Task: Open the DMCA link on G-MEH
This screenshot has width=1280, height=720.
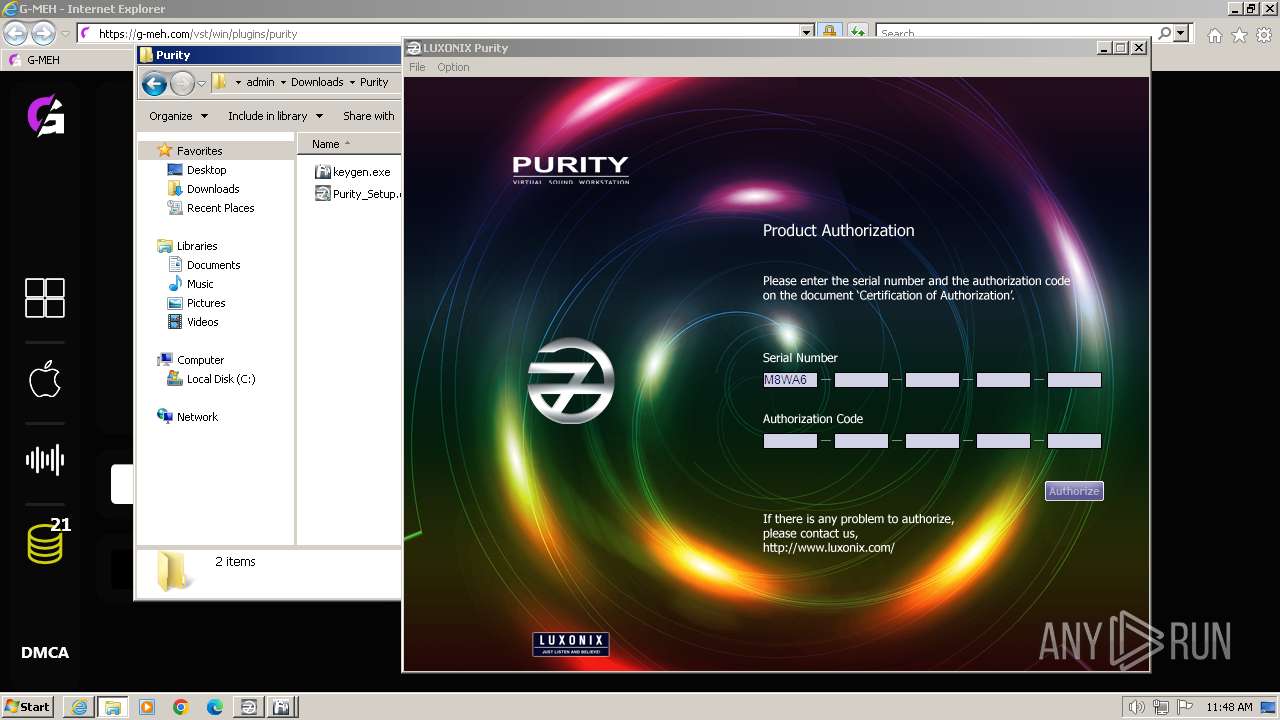Action: [45, 653]
